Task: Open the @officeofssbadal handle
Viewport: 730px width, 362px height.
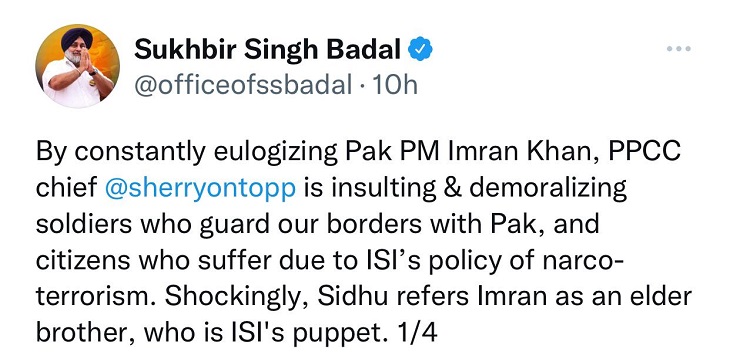Action: [x=243, y=85]
